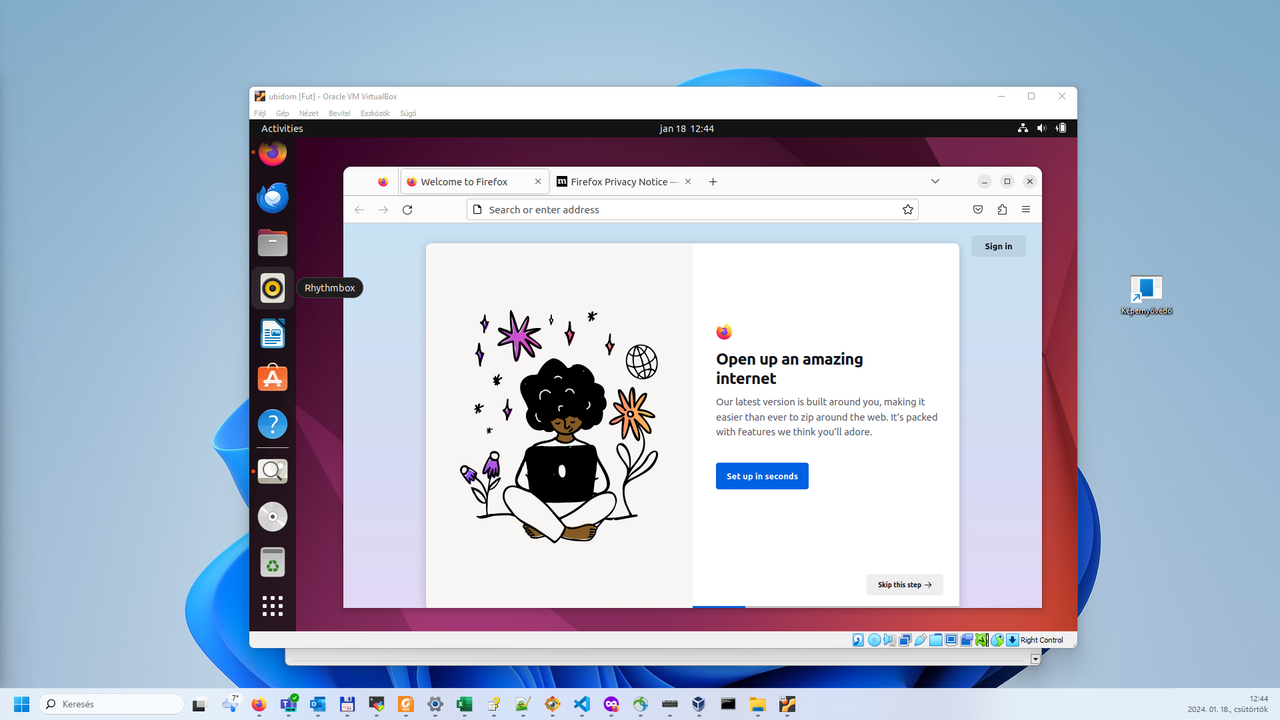Open the Help icon in the dock
Image resolution: width=1280 pixels, height=720 pixels.
pyautogui.click(x=272, y=424)
